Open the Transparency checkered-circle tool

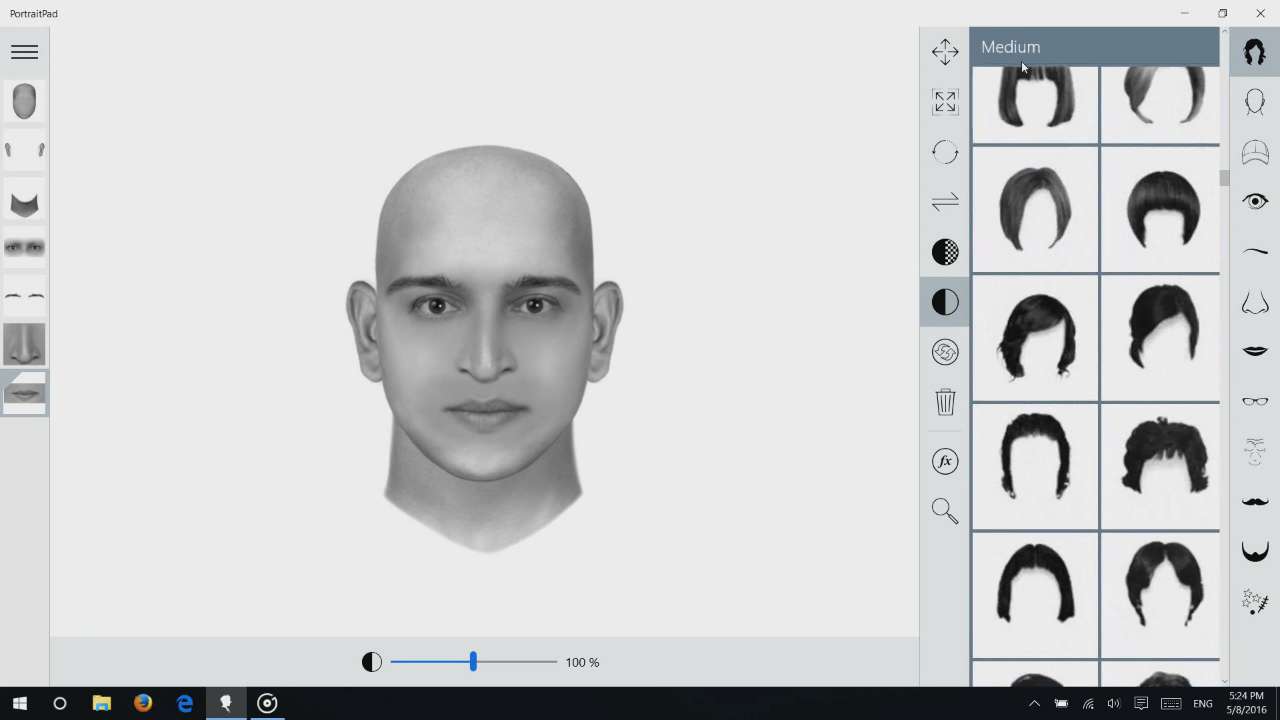pos(945,252)
